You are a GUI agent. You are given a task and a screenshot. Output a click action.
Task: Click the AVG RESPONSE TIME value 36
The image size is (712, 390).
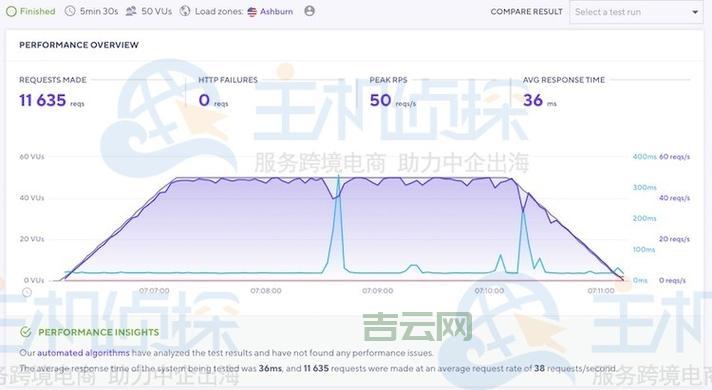(x=533, y=100)
